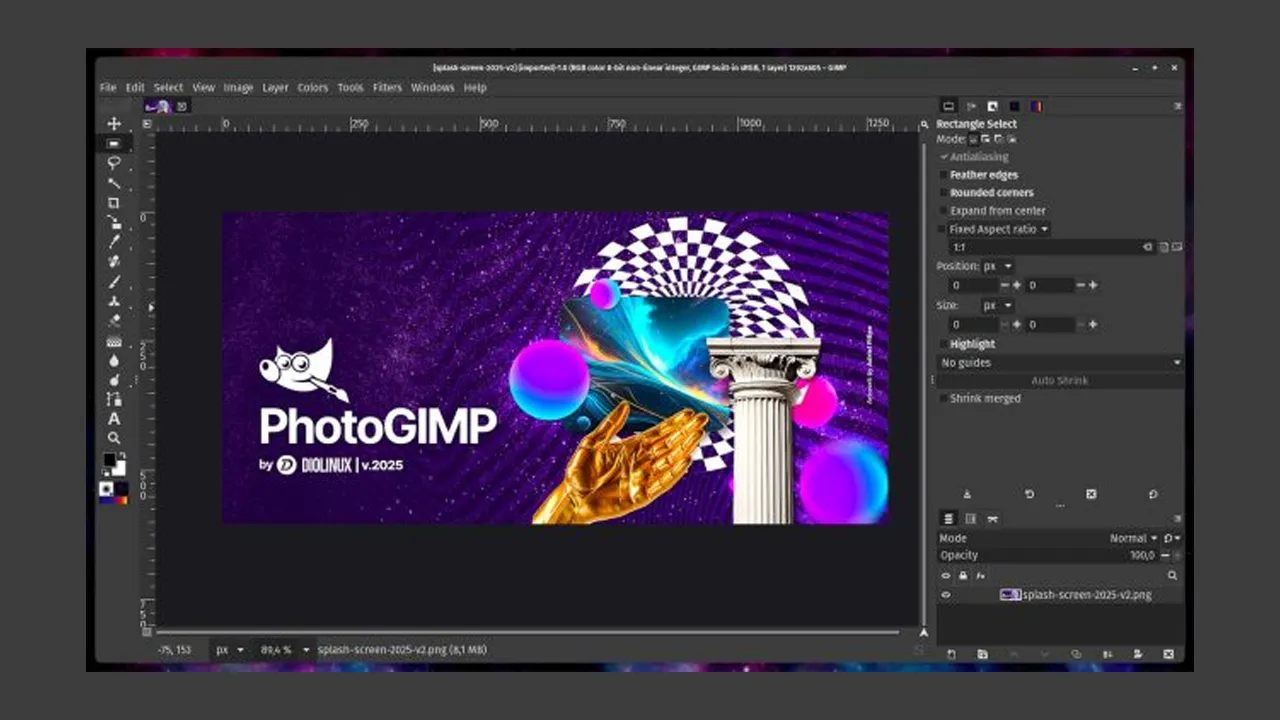Screen dimensions: 1280x720
Task: Click the splash-screen-2025-v2.png layer name
Action: [1086, 595]
